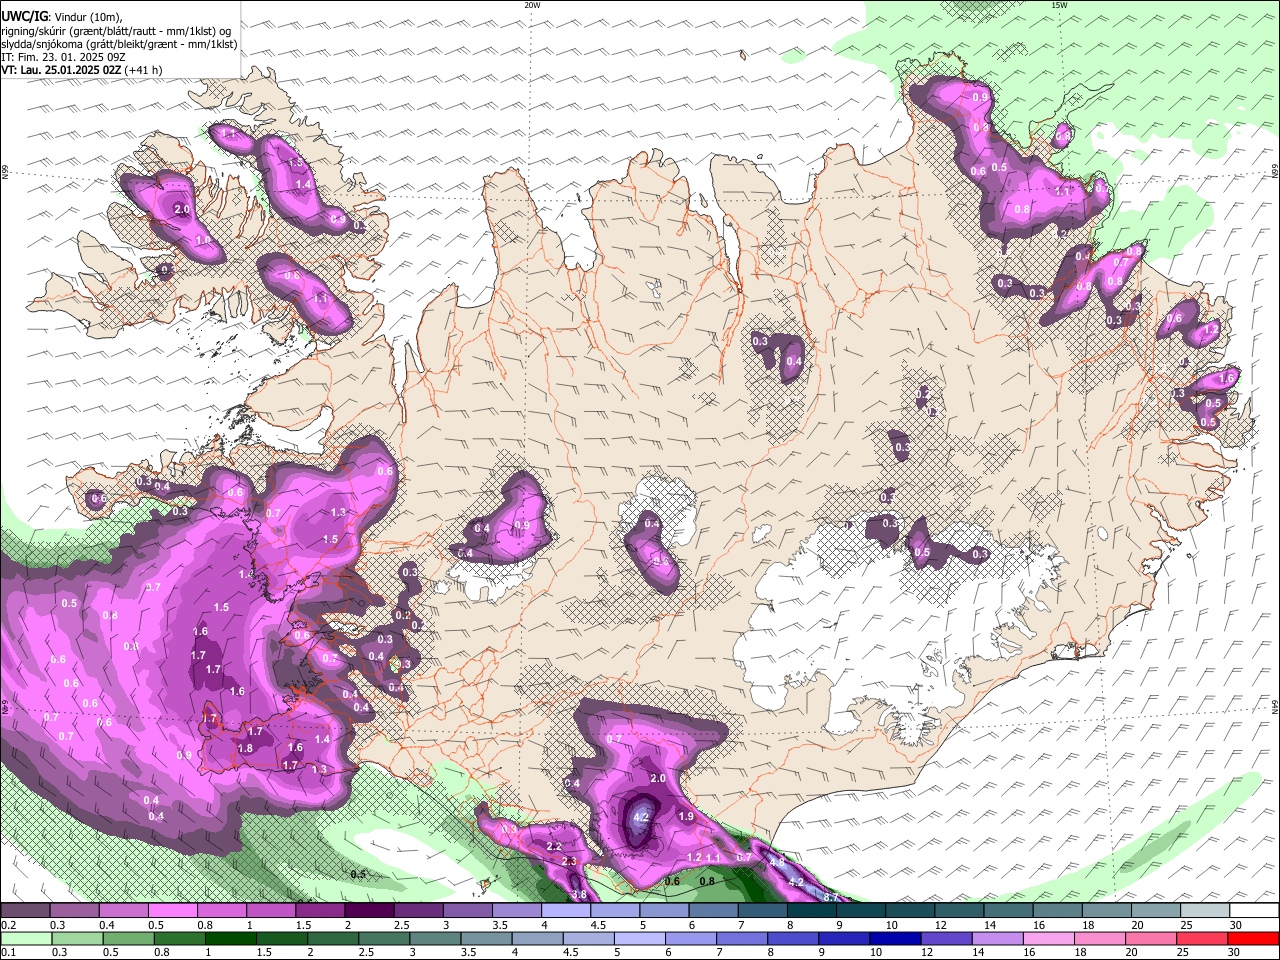Click the top-row legend swatch between 8 and 9
The height and width of the screenshot is (960, 1280).
(812, 911)
